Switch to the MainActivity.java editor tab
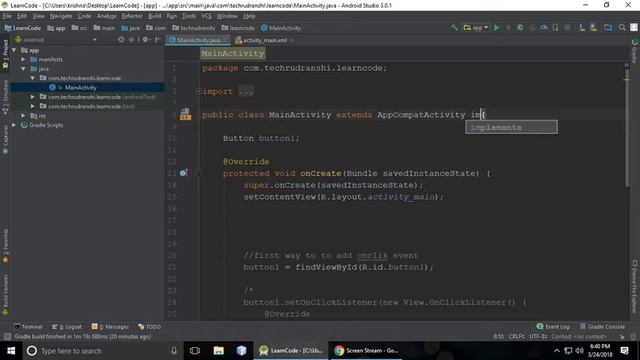 pyautogui.click(x=198, y=40)
